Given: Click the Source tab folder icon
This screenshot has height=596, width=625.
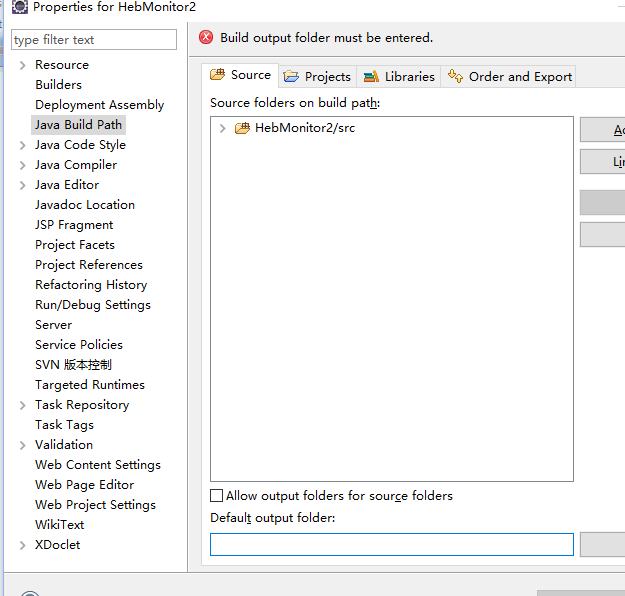Looking at the screenshot, I should click(218, 75).
